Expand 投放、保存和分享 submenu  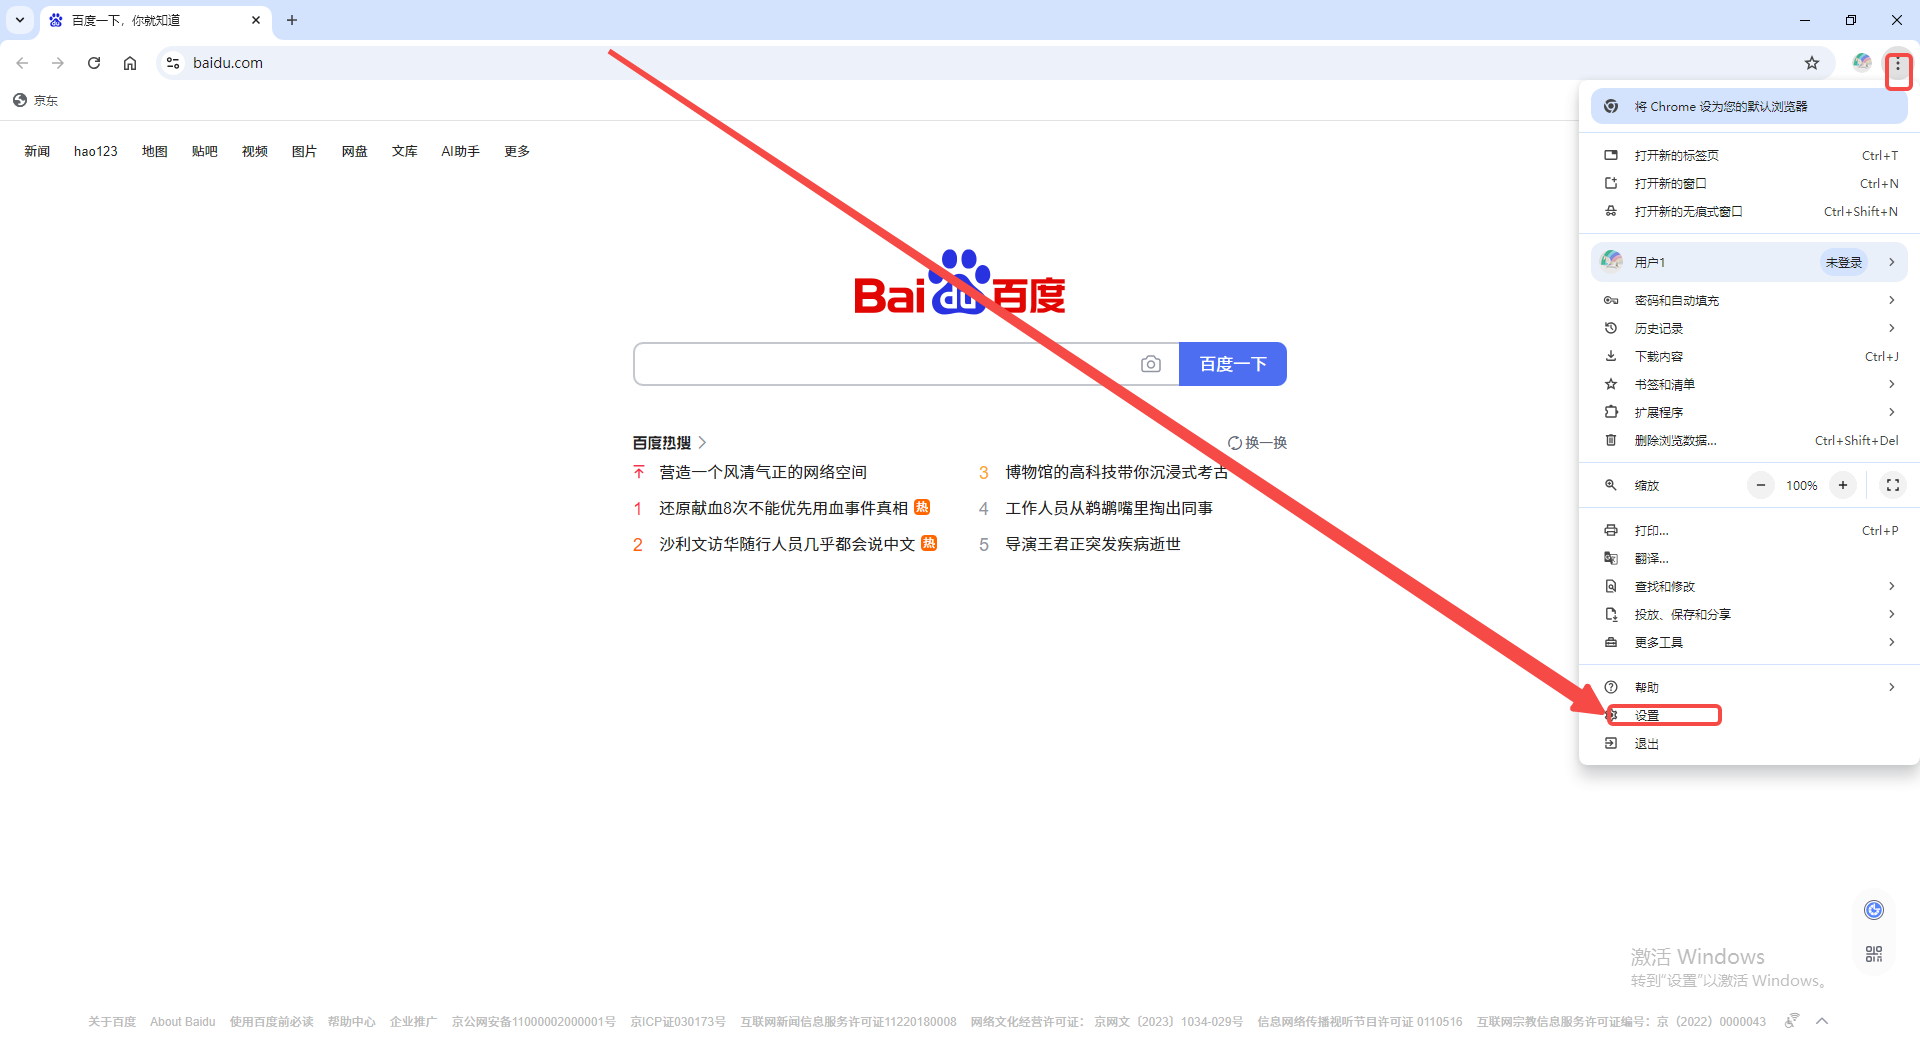coord(1749,614)
